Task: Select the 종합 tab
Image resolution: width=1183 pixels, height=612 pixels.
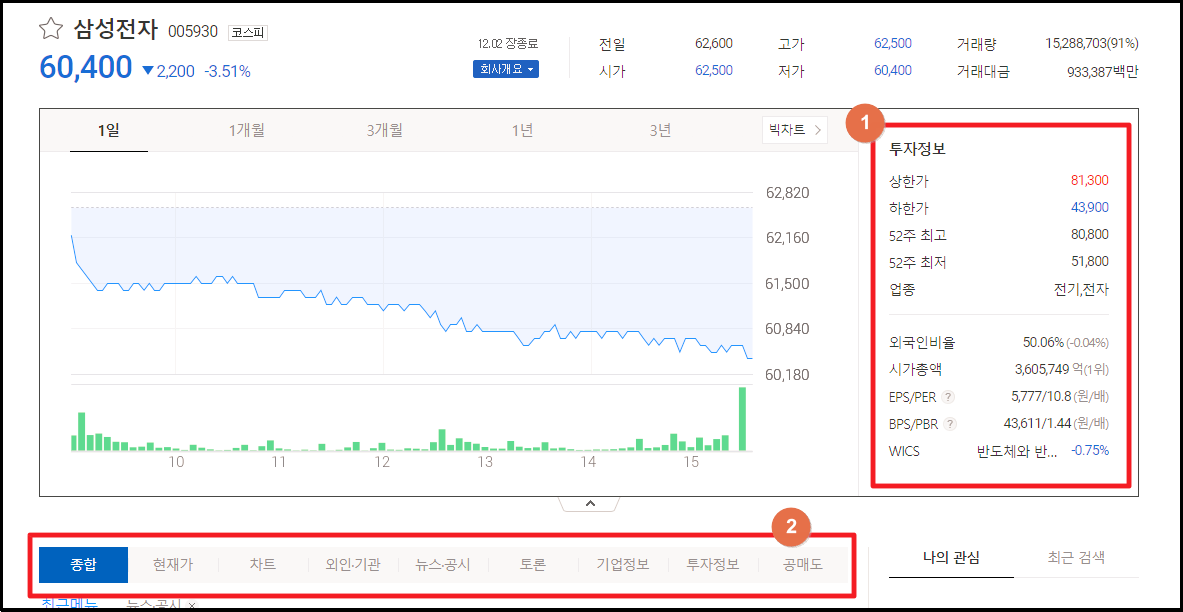Action: pyautogui.click(x=84, y=565)
